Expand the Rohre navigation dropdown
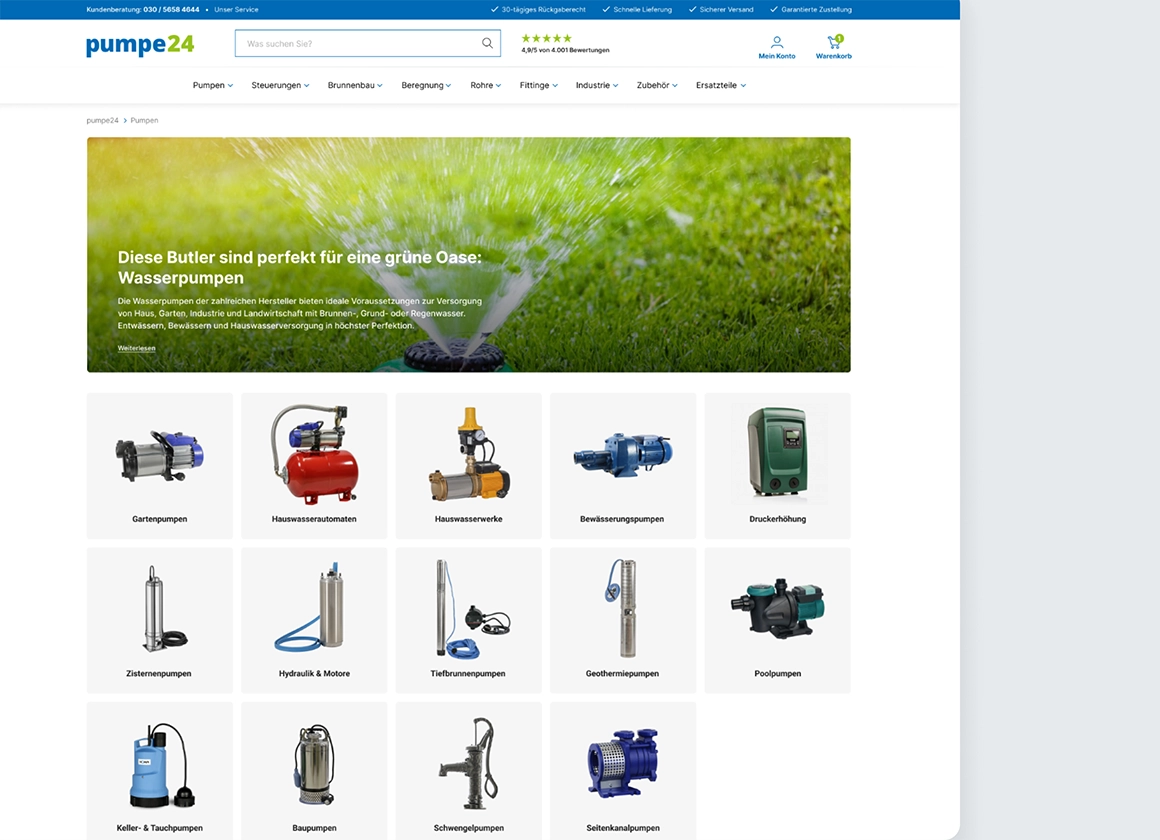 pos(485,85)
